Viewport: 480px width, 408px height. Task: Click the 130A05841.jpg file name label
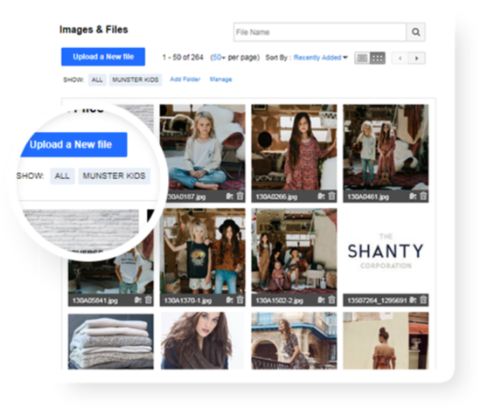pyautogui.click(x=95, y=301)
